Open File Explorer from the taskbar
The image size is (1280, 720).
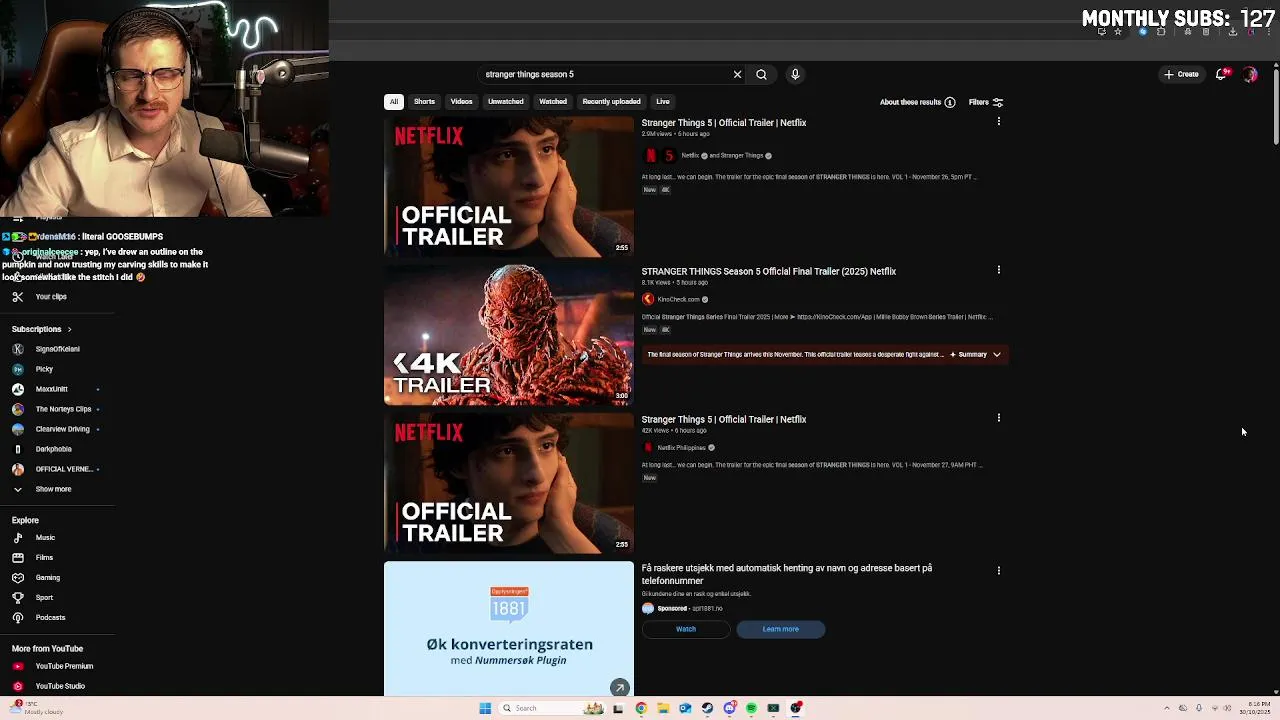[663, 708]
